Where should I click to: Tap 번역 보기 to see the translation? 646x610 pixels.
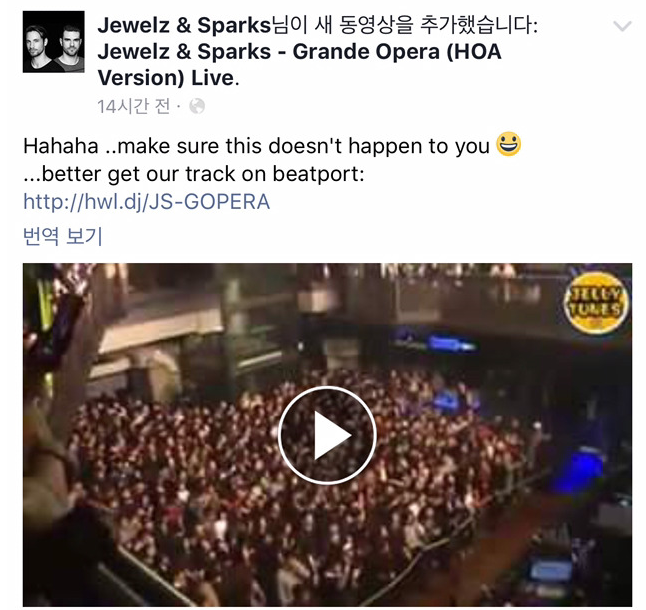(x=63, y=236)
